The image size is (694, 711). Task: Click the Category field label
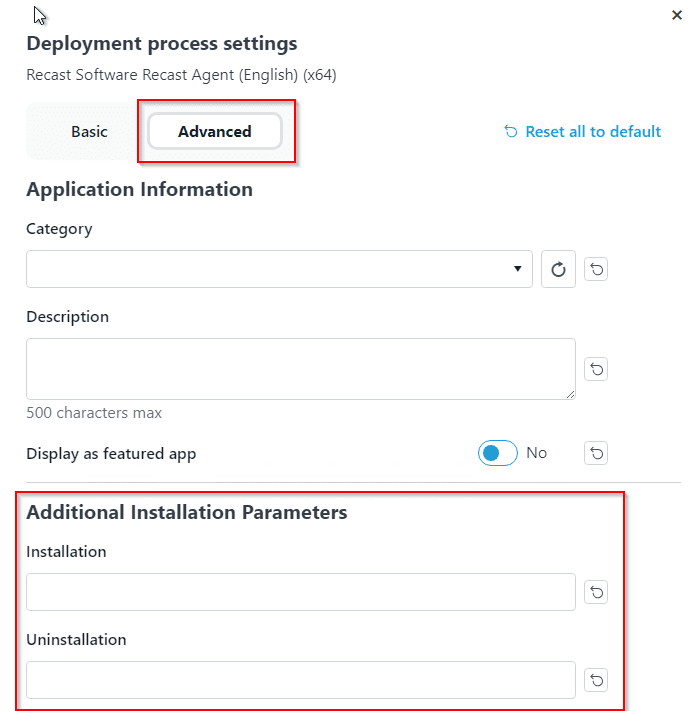pos(59,229)
